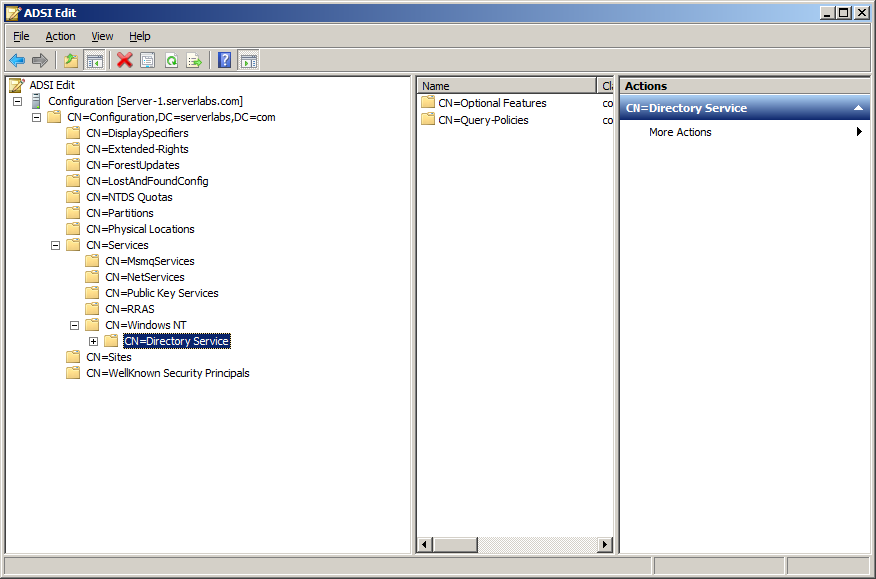Screen dimensions: 876x579
Task: Click left arrow of horizontal scrollbar
Action: (425, 544)
